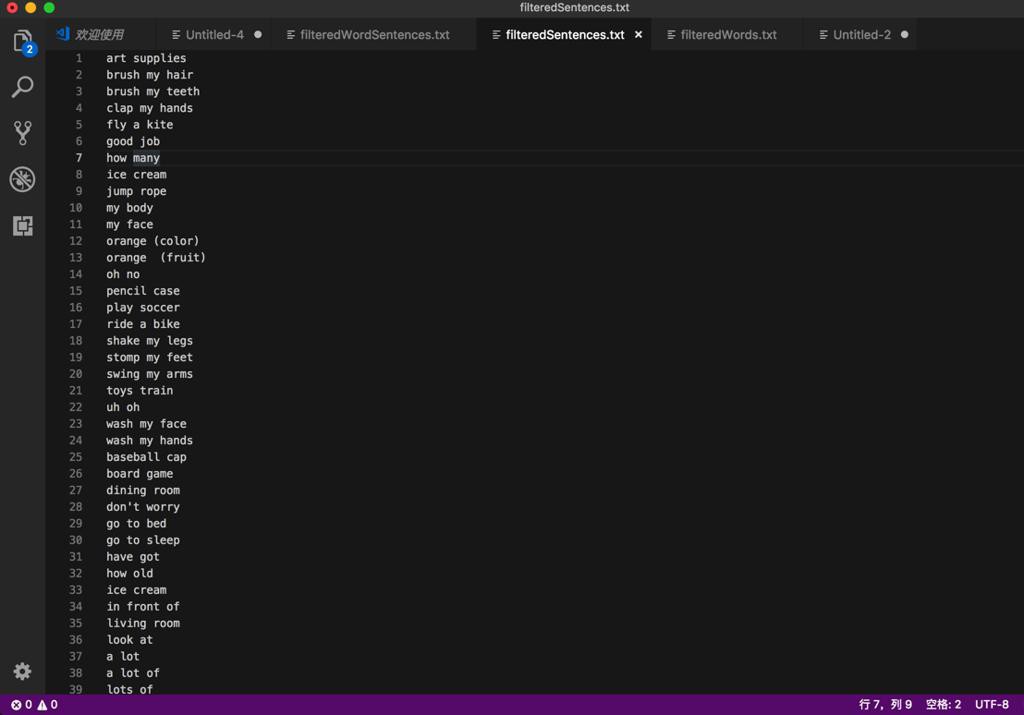Click file icon on filteredWords.txt tab
Screen dimensions: 1024x715
pos(671,35)
